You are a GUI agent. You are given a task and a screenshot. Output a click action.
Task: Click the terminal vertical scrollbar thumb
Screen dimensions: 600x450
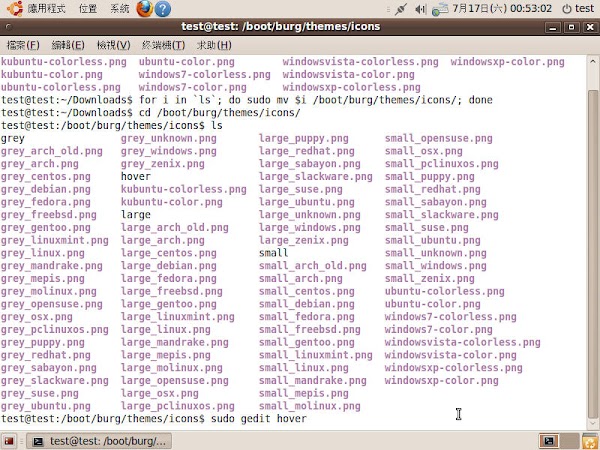point(593,254)
